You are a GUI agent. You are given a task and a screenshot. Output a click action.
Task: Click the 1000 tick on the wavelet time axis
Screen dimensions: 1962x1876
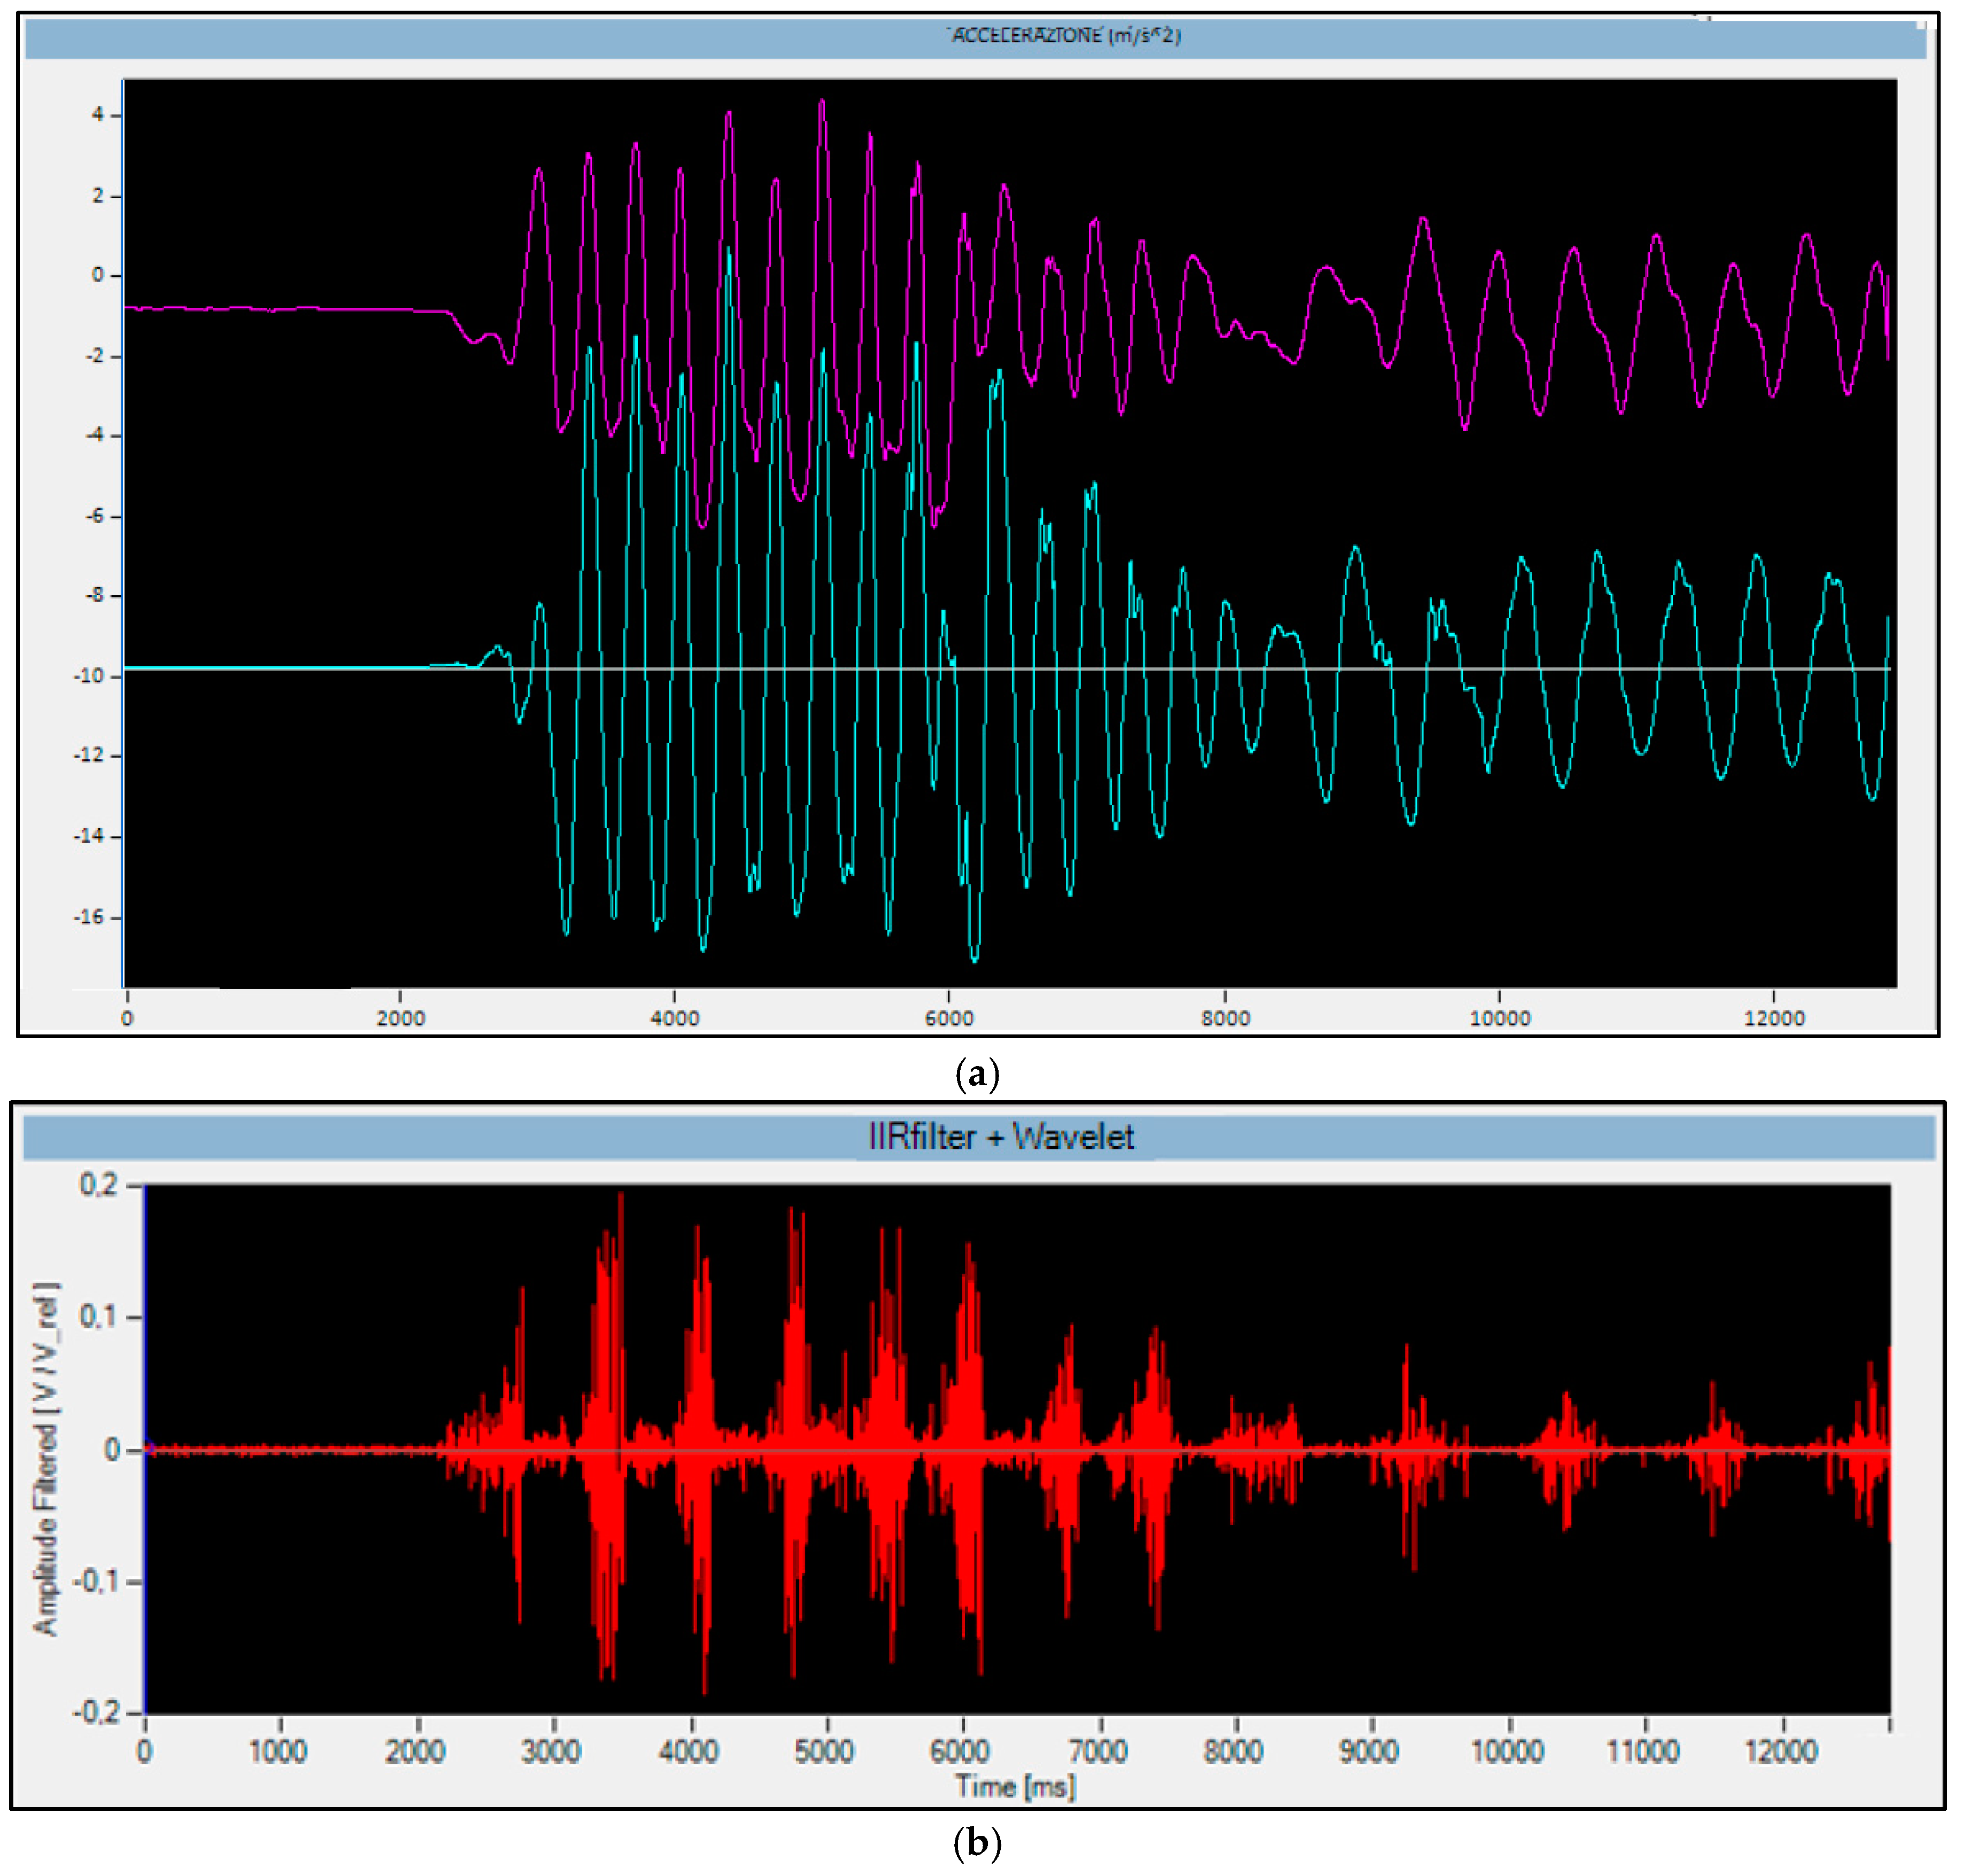[x=278, y=1751]
